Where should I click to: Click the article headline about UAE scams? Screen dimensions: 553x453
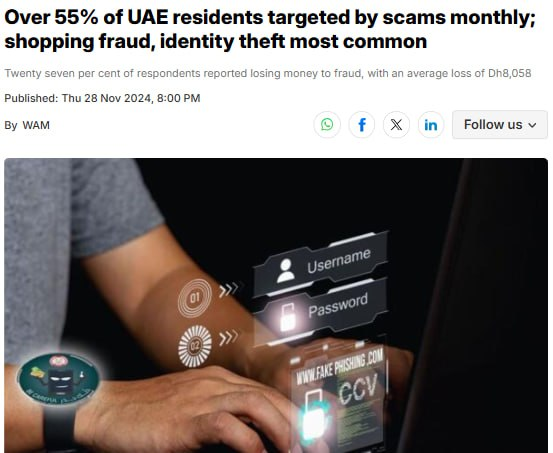[x=270, y=29]
